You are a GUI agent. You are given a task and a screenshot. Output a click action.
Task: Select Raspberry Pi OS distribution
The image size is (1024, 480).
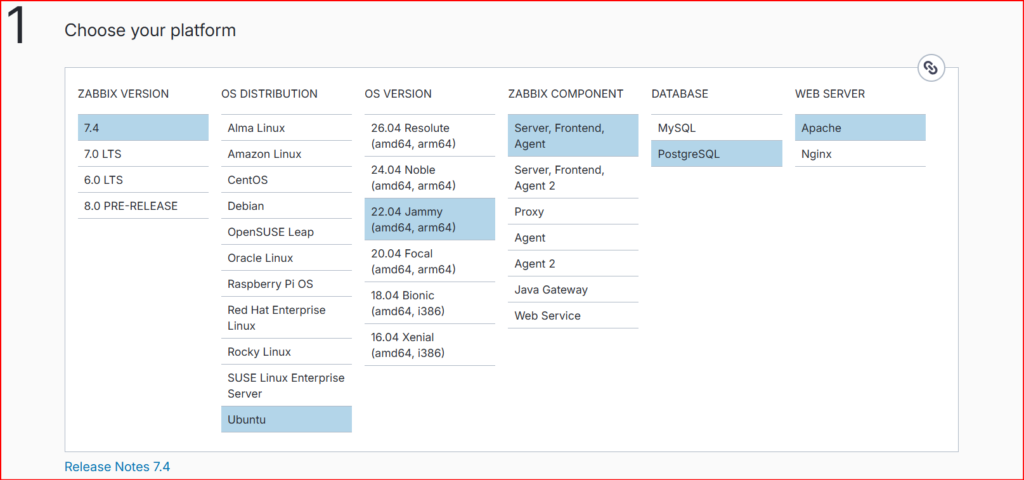click(286, 284)
